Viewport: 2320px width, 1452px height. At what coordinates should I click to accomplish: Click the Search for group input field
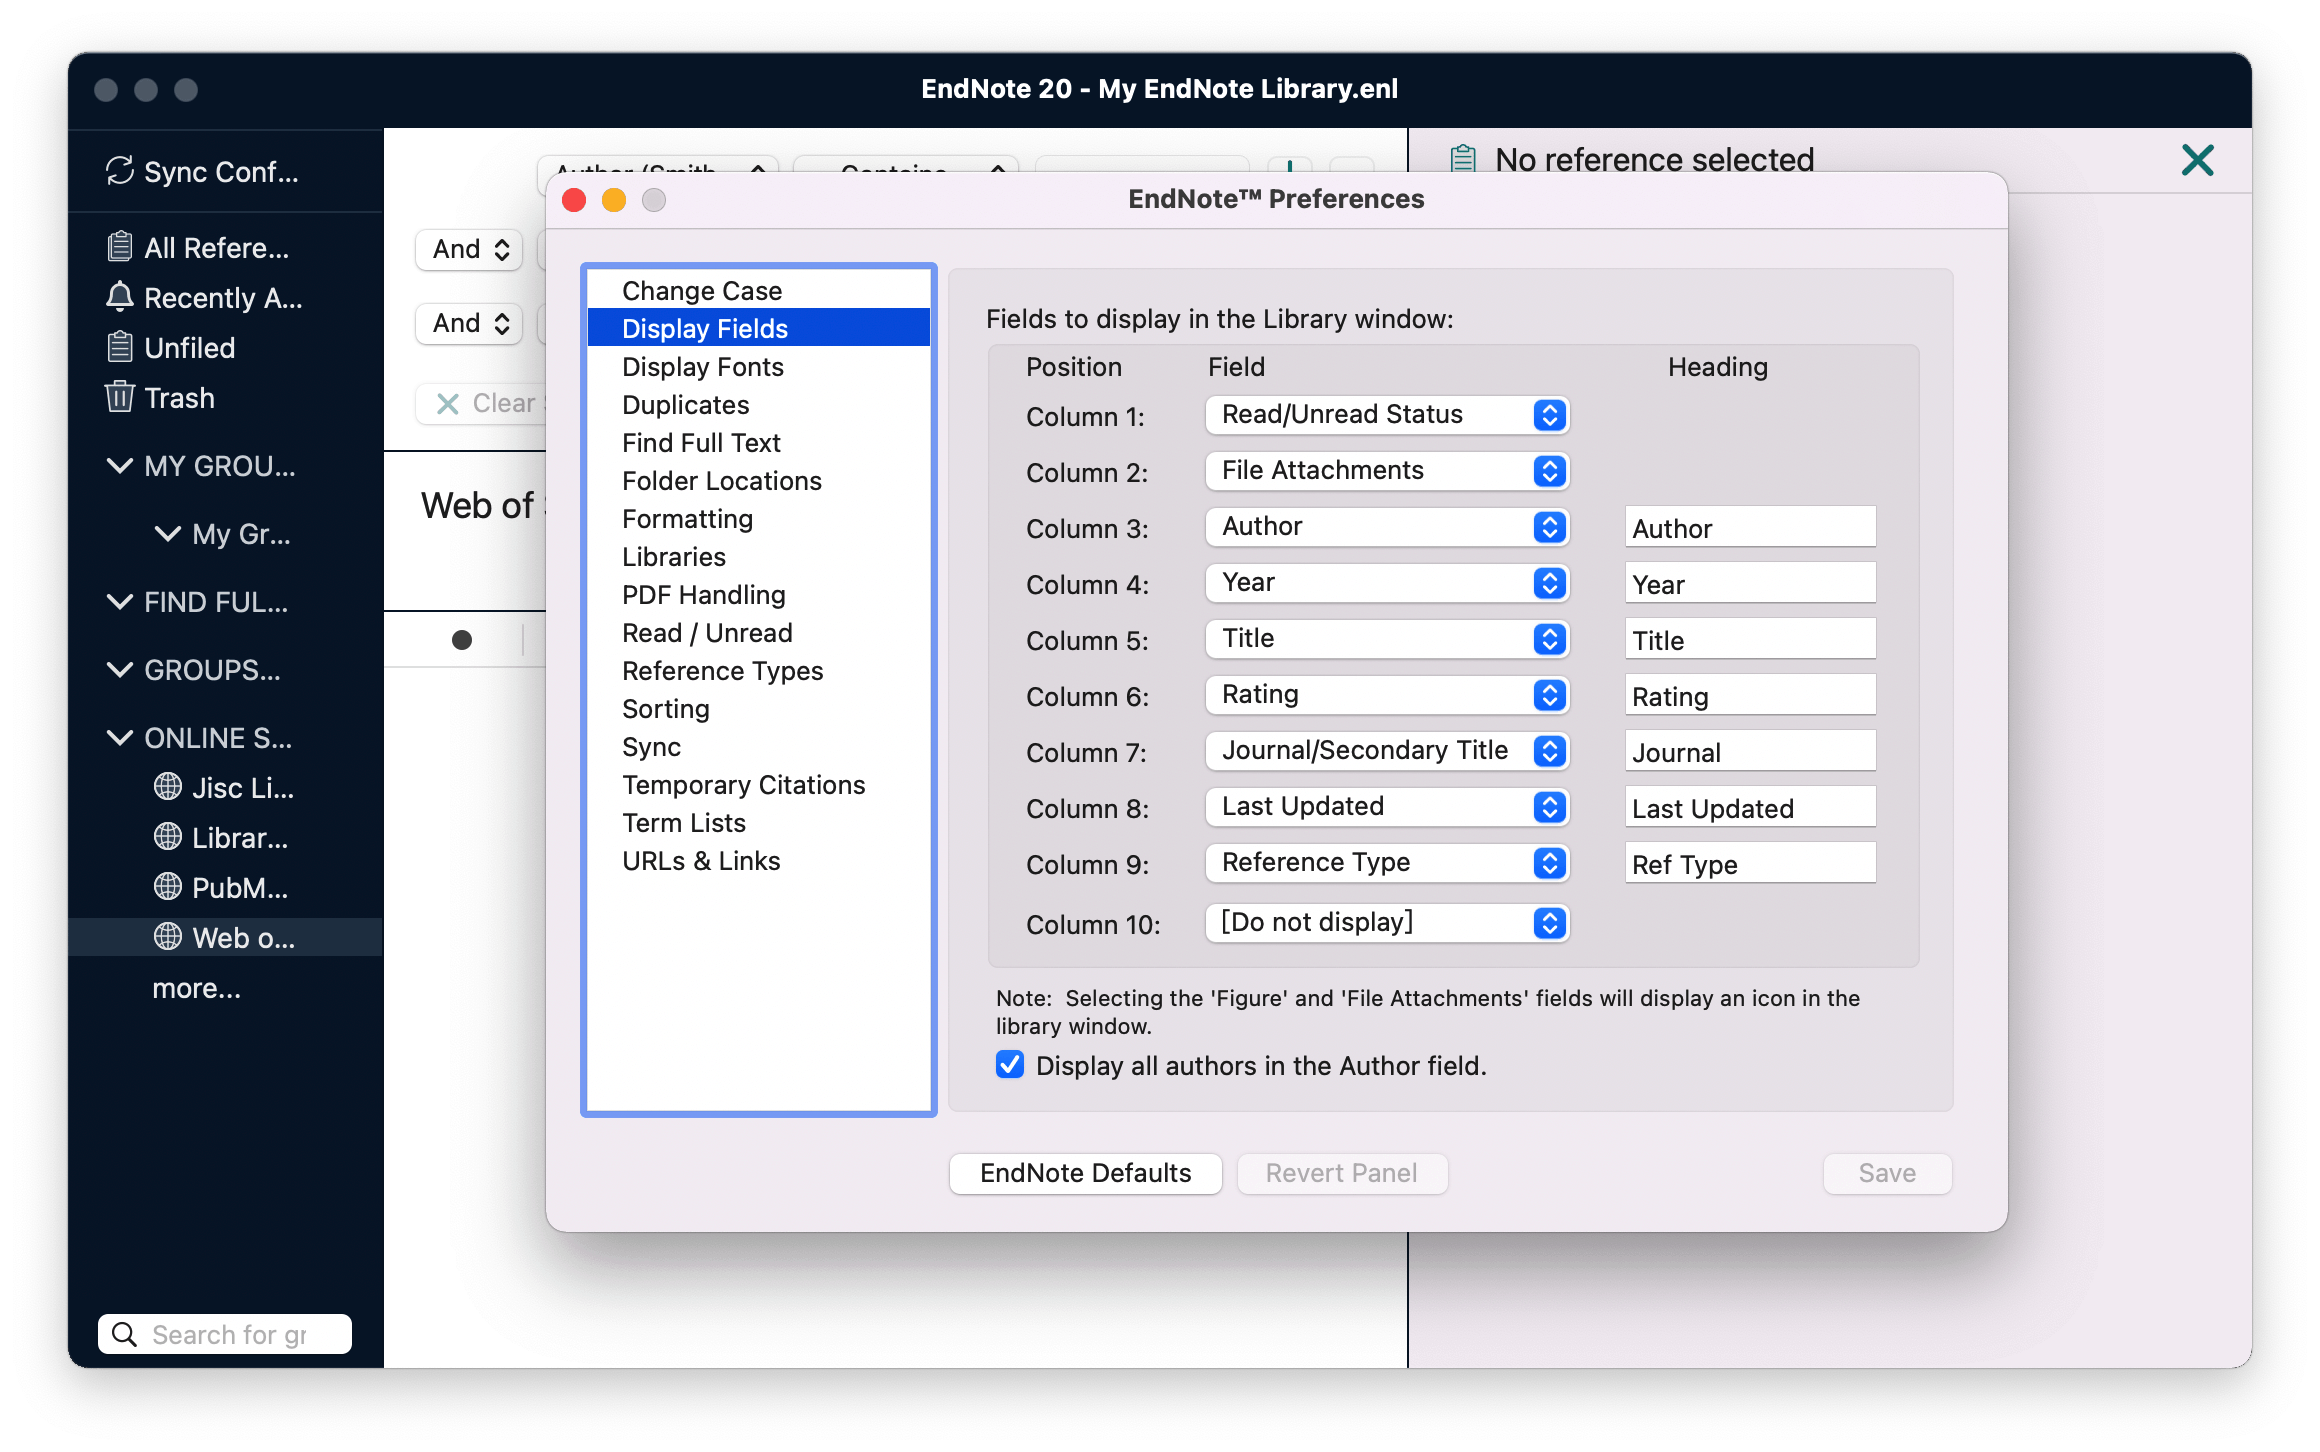[x=225, y=1334]
